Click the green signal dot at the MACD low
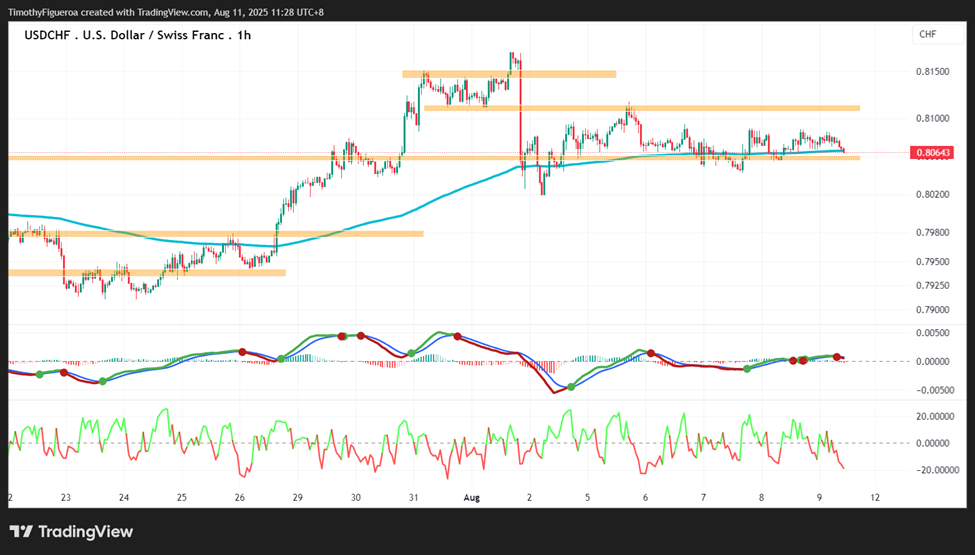This screenshot has height=555, width=975. point(571,387)
